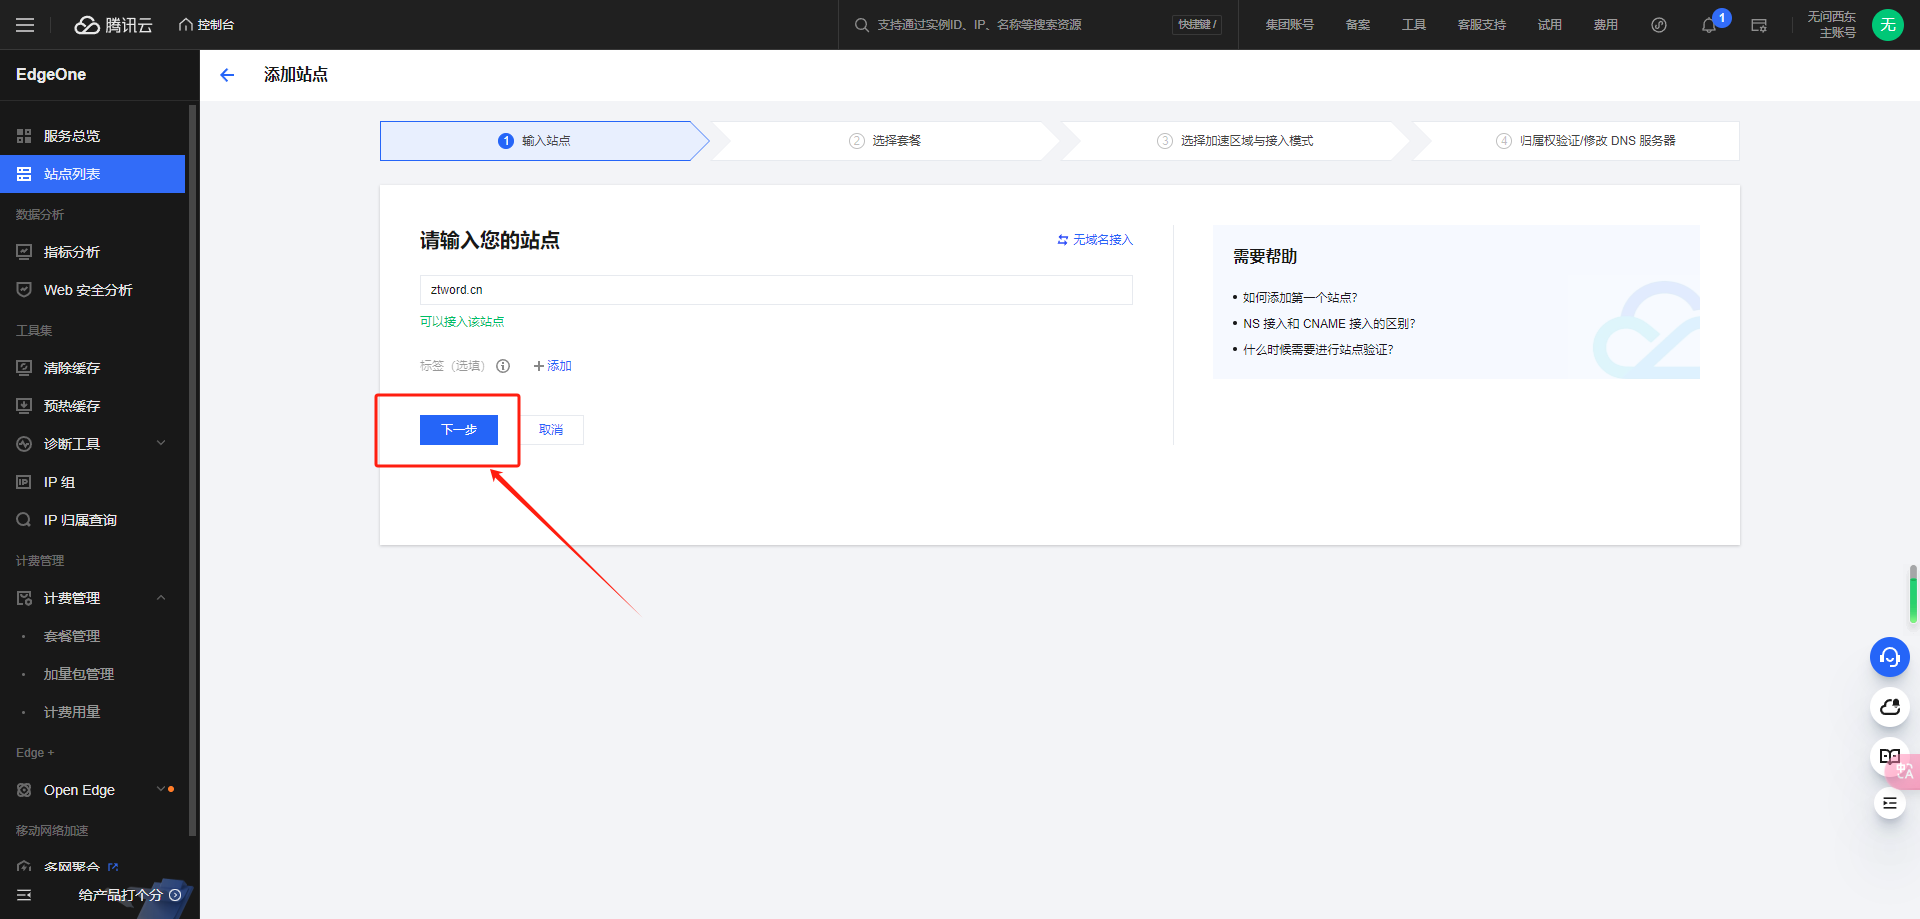Click the 快捷键 shortcut badge
1920x919 pixels.
tap(1196, 25)
